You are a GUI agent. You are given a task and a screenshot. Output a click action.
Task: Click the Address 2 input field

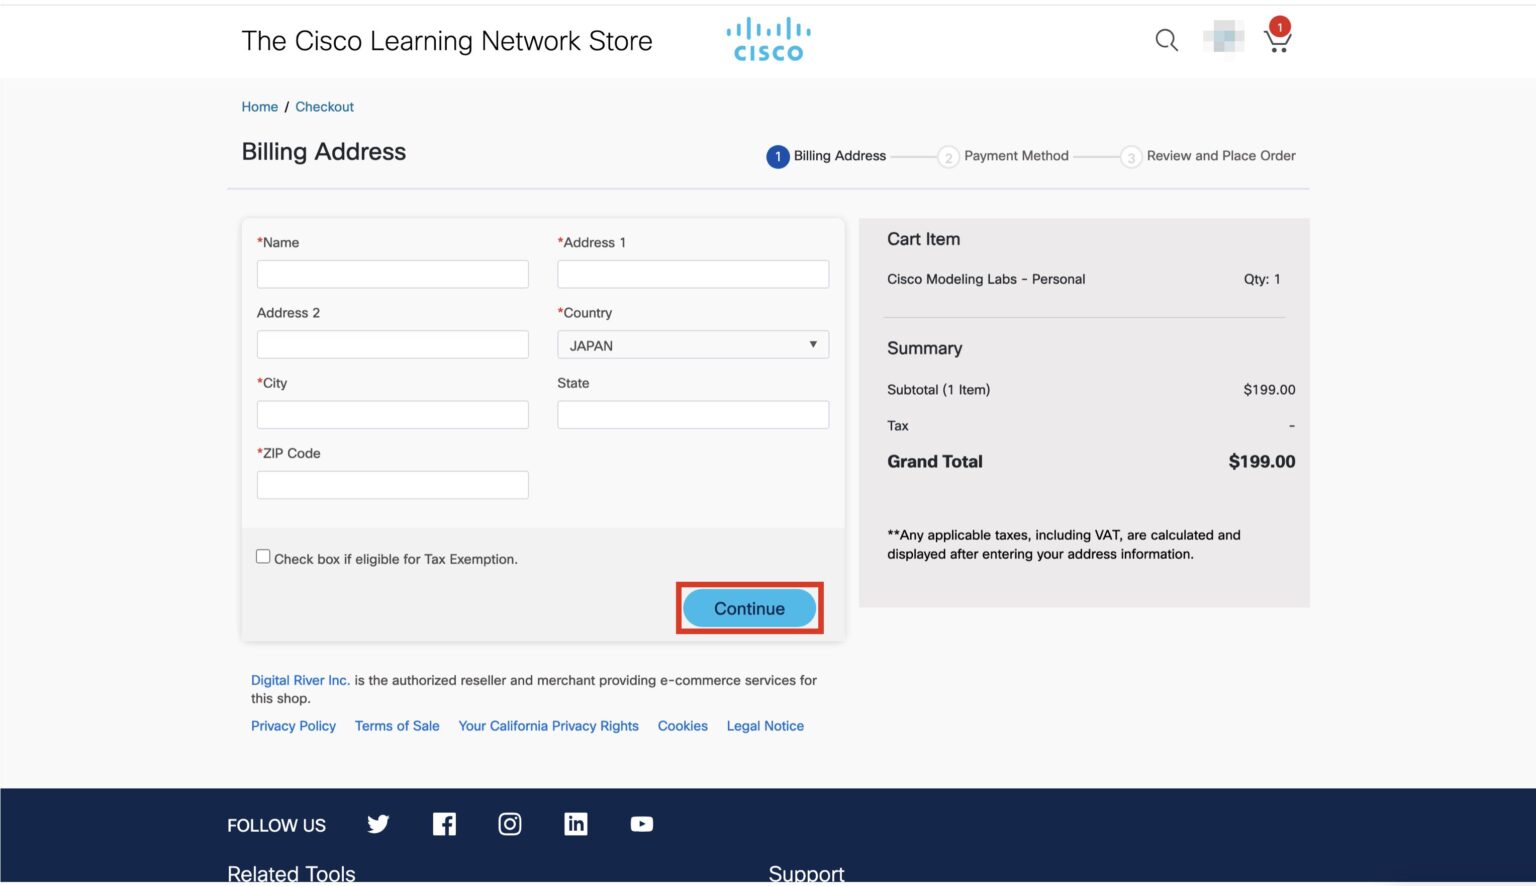tap(393, 345)
